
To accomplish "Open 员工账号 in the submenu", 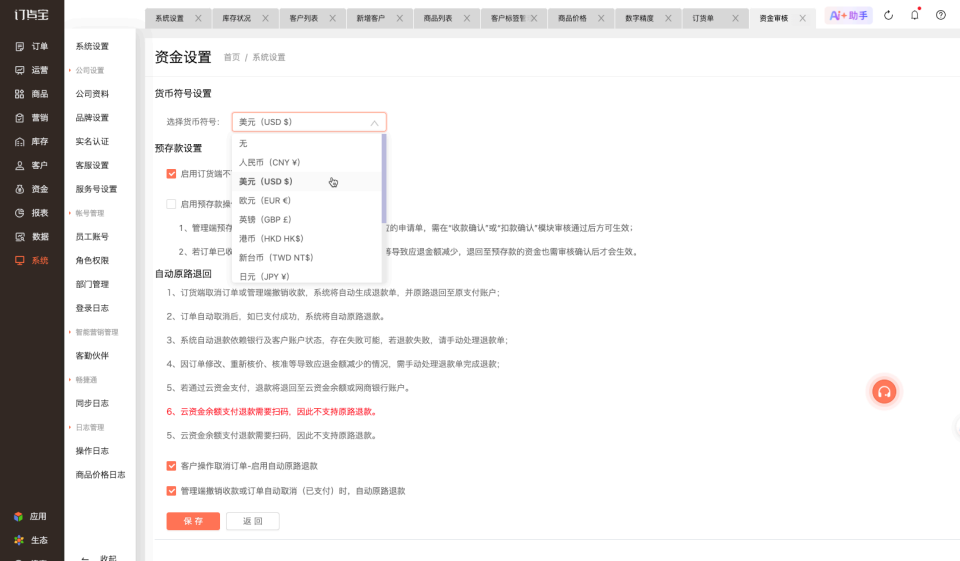I will click(92, 236).
